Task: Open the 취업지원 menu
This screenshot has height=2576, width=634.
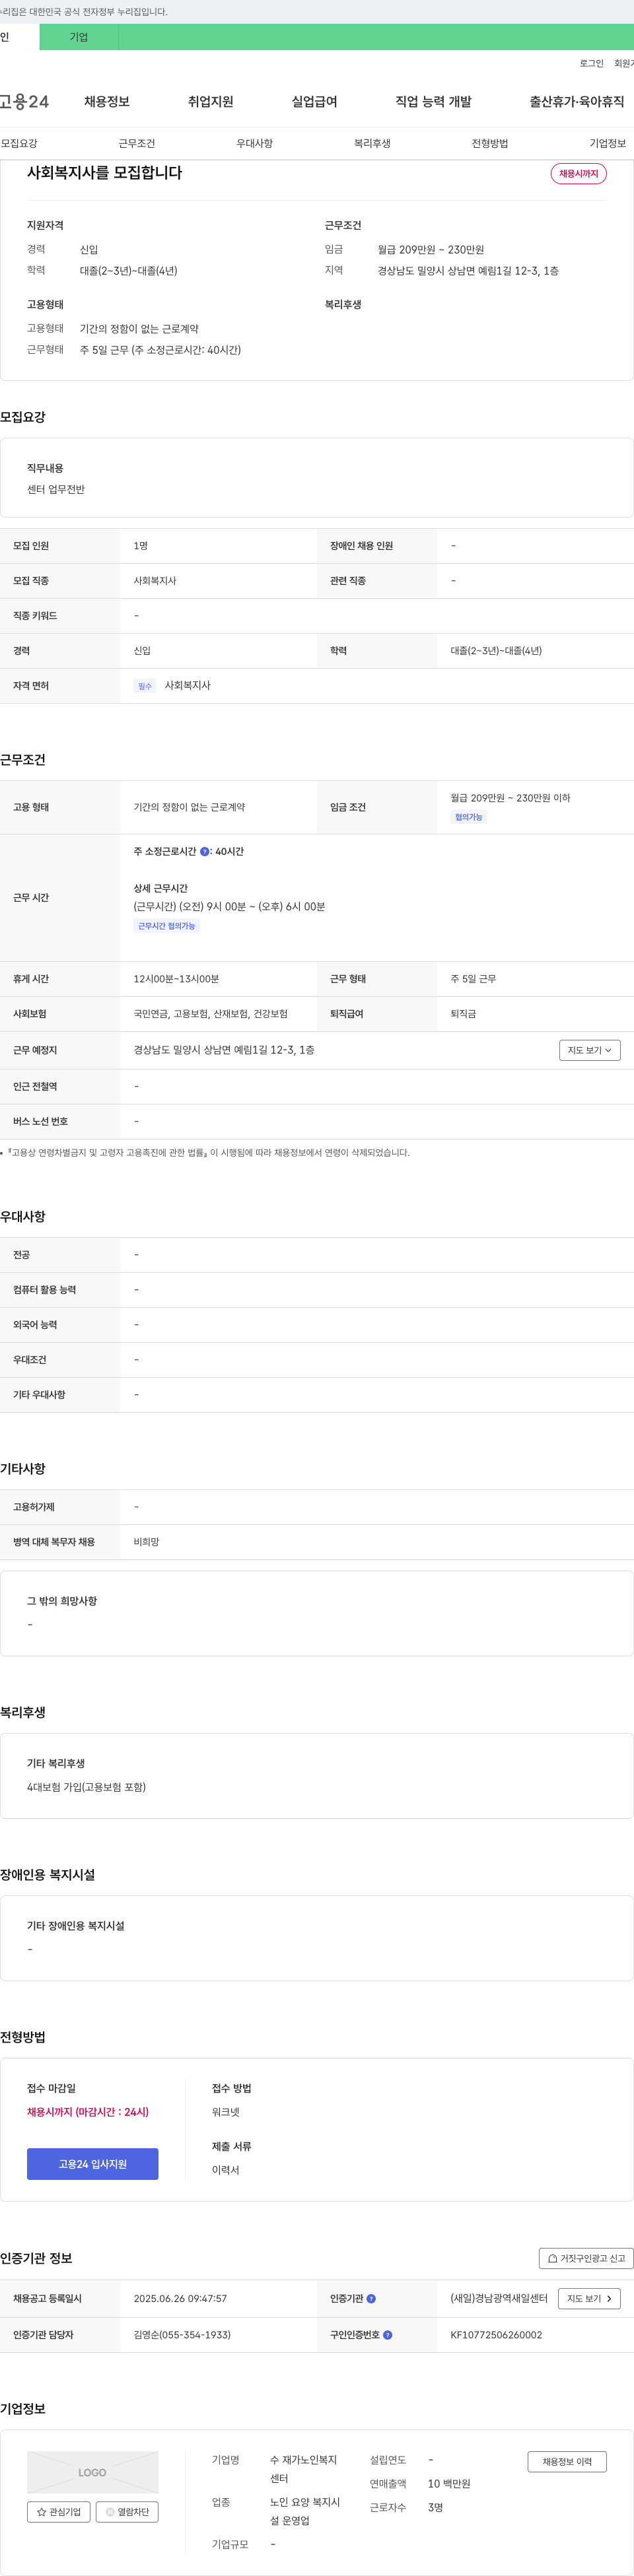Action: point(210,102)
